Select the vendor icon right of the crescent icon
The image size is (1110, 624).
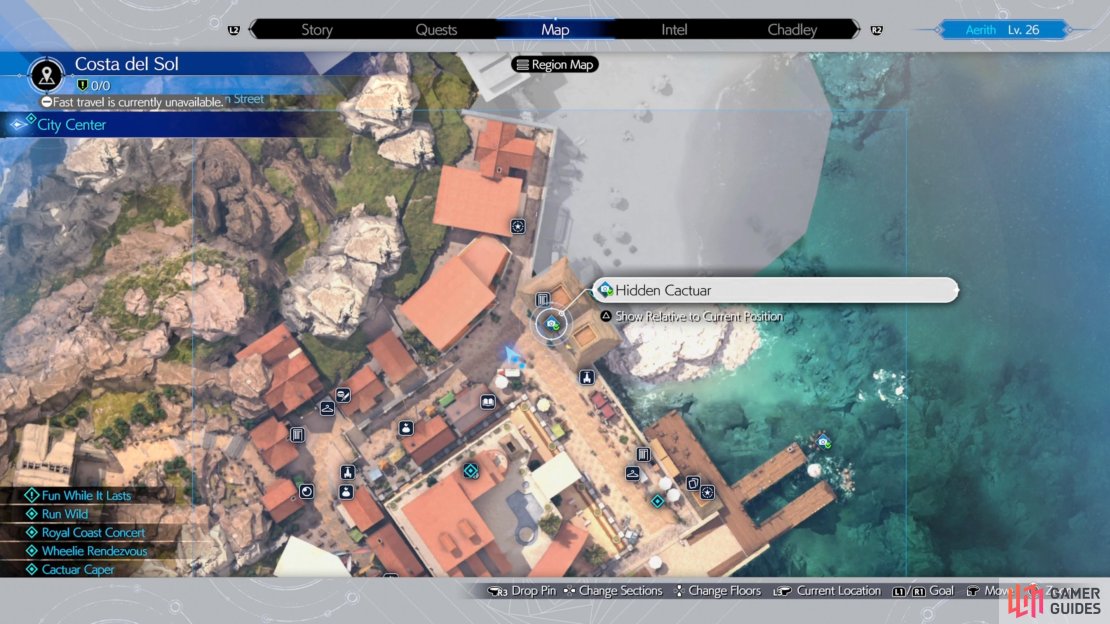[345, 492]
